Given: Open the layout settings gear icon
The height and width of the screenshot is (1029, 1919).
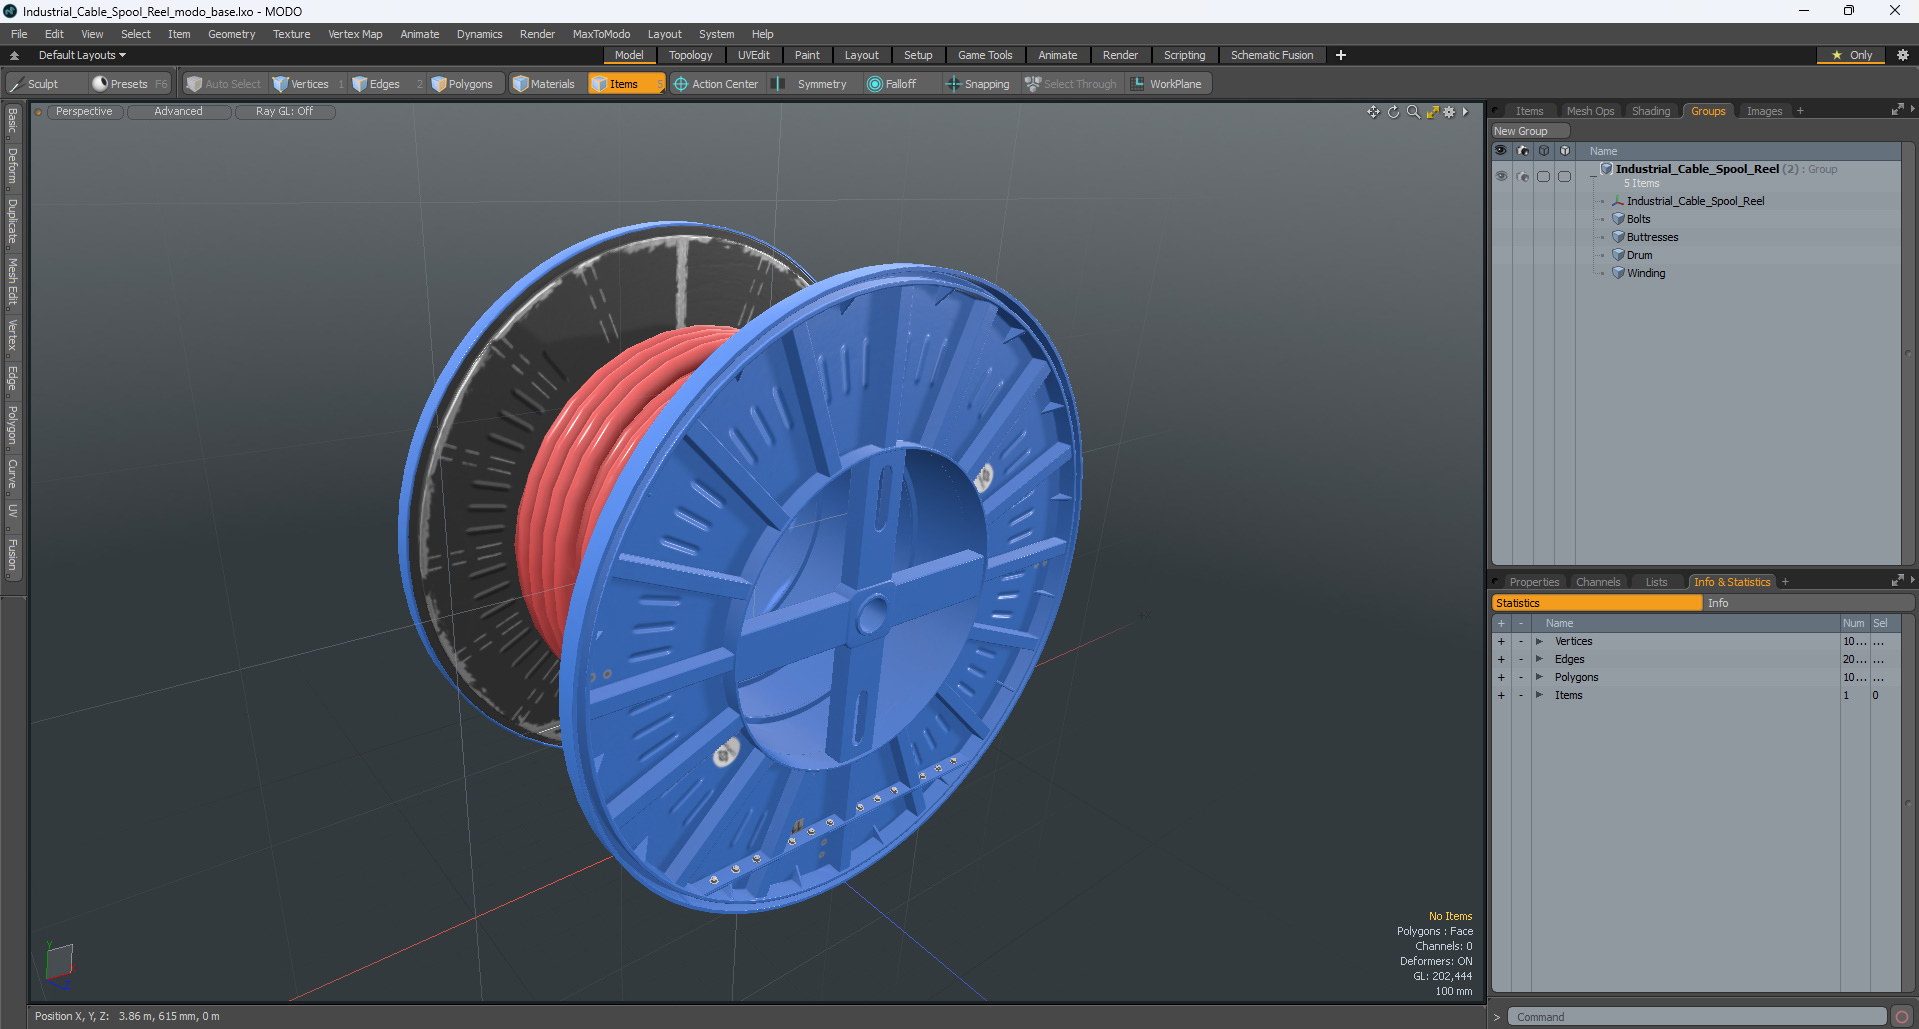Looking at the screenshot, I should pos(1903,55).
